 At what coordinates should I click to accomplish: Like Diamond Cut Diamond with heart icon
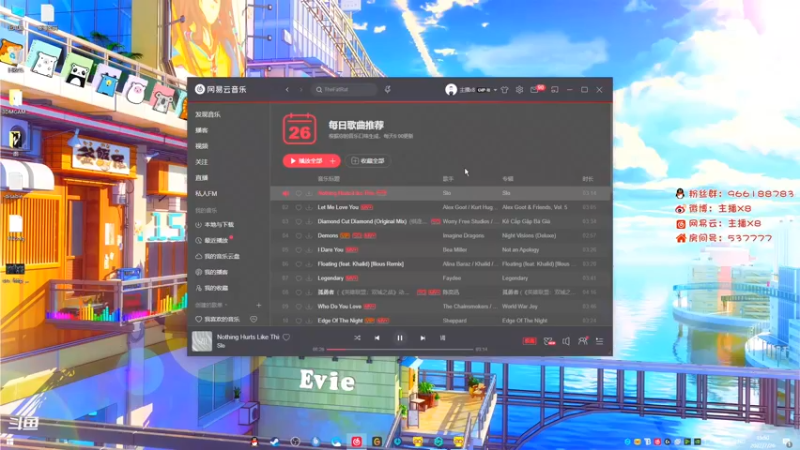(298, 222)
